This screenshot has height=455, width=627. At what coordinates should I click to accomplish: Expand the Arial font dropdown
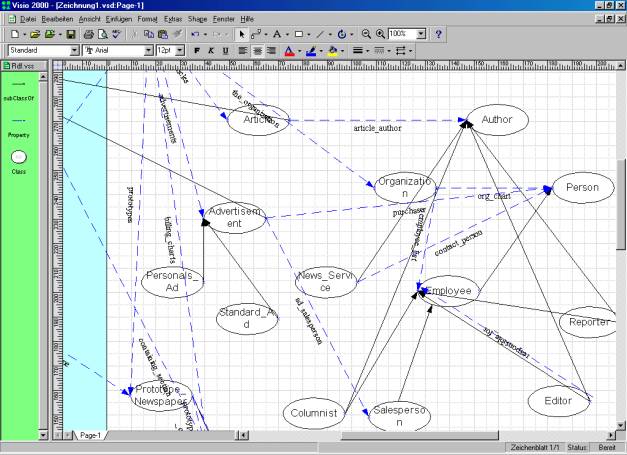pos(149,50)
